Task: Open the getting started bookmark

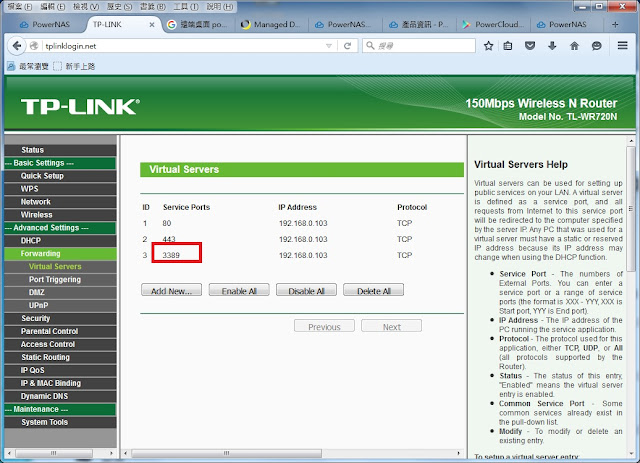Action: [x=75, y=66]
